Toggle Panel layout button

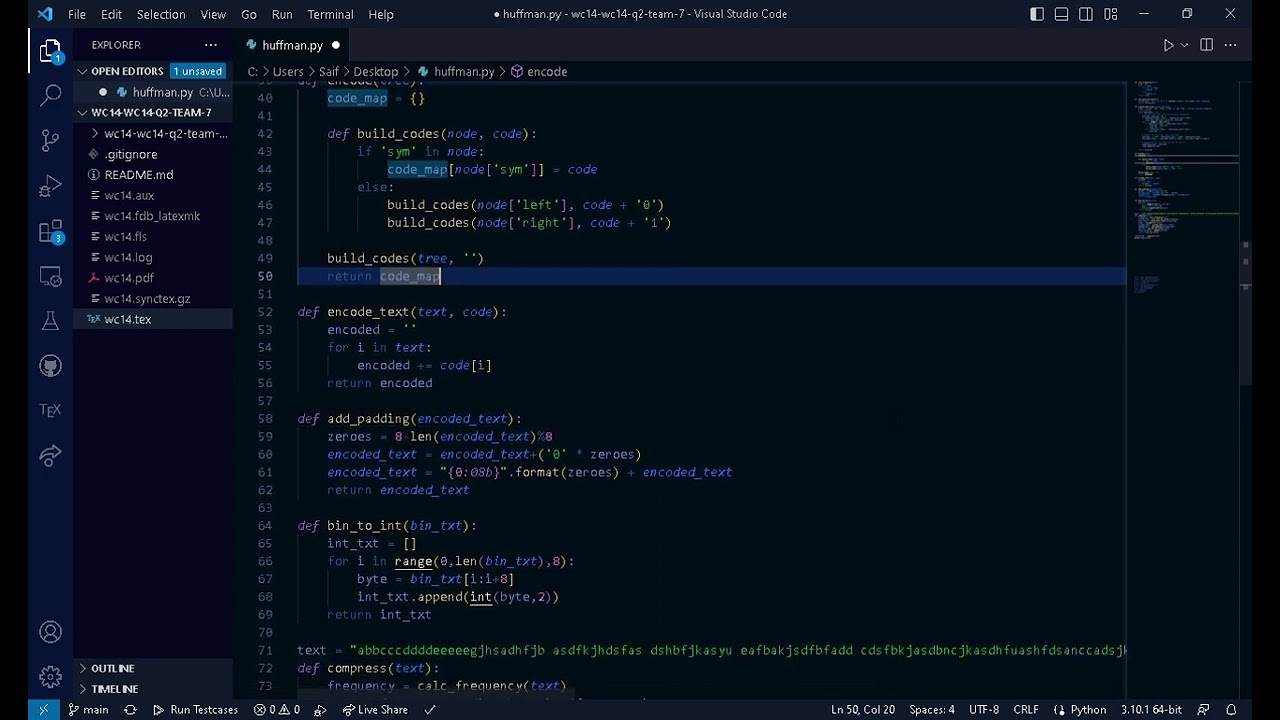click(1061, 14)
